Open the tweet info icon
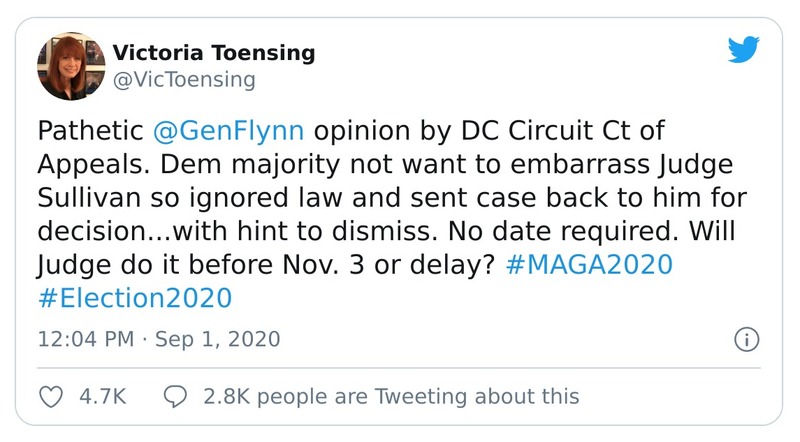The height and width of the screenshot is (442, 800). [746, 338]
